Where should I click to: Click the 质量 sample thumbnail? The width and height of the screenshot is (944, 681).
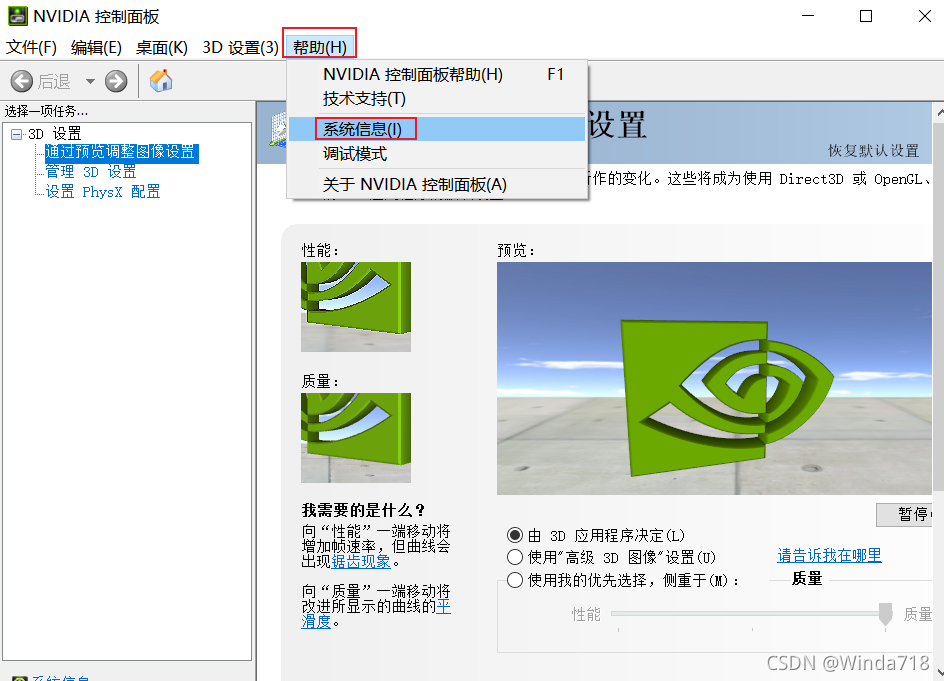click(x=356, y=438)
